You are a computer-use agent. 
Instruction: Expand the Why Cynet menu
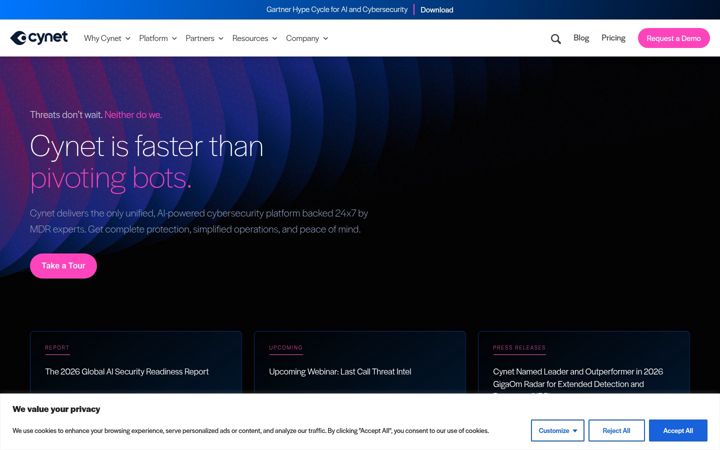pos(107,39)
